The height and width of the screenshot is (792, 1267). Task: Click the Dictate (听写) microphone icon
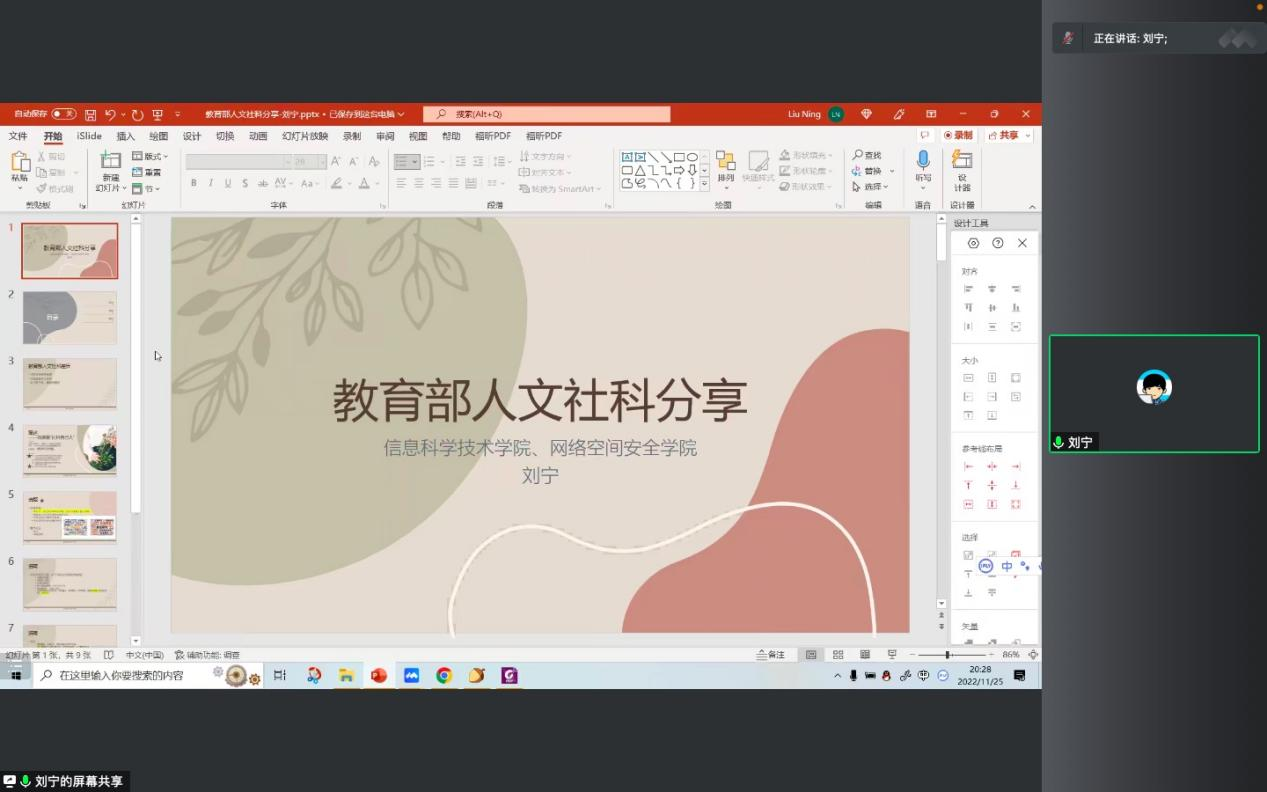(x=923, y=162)
